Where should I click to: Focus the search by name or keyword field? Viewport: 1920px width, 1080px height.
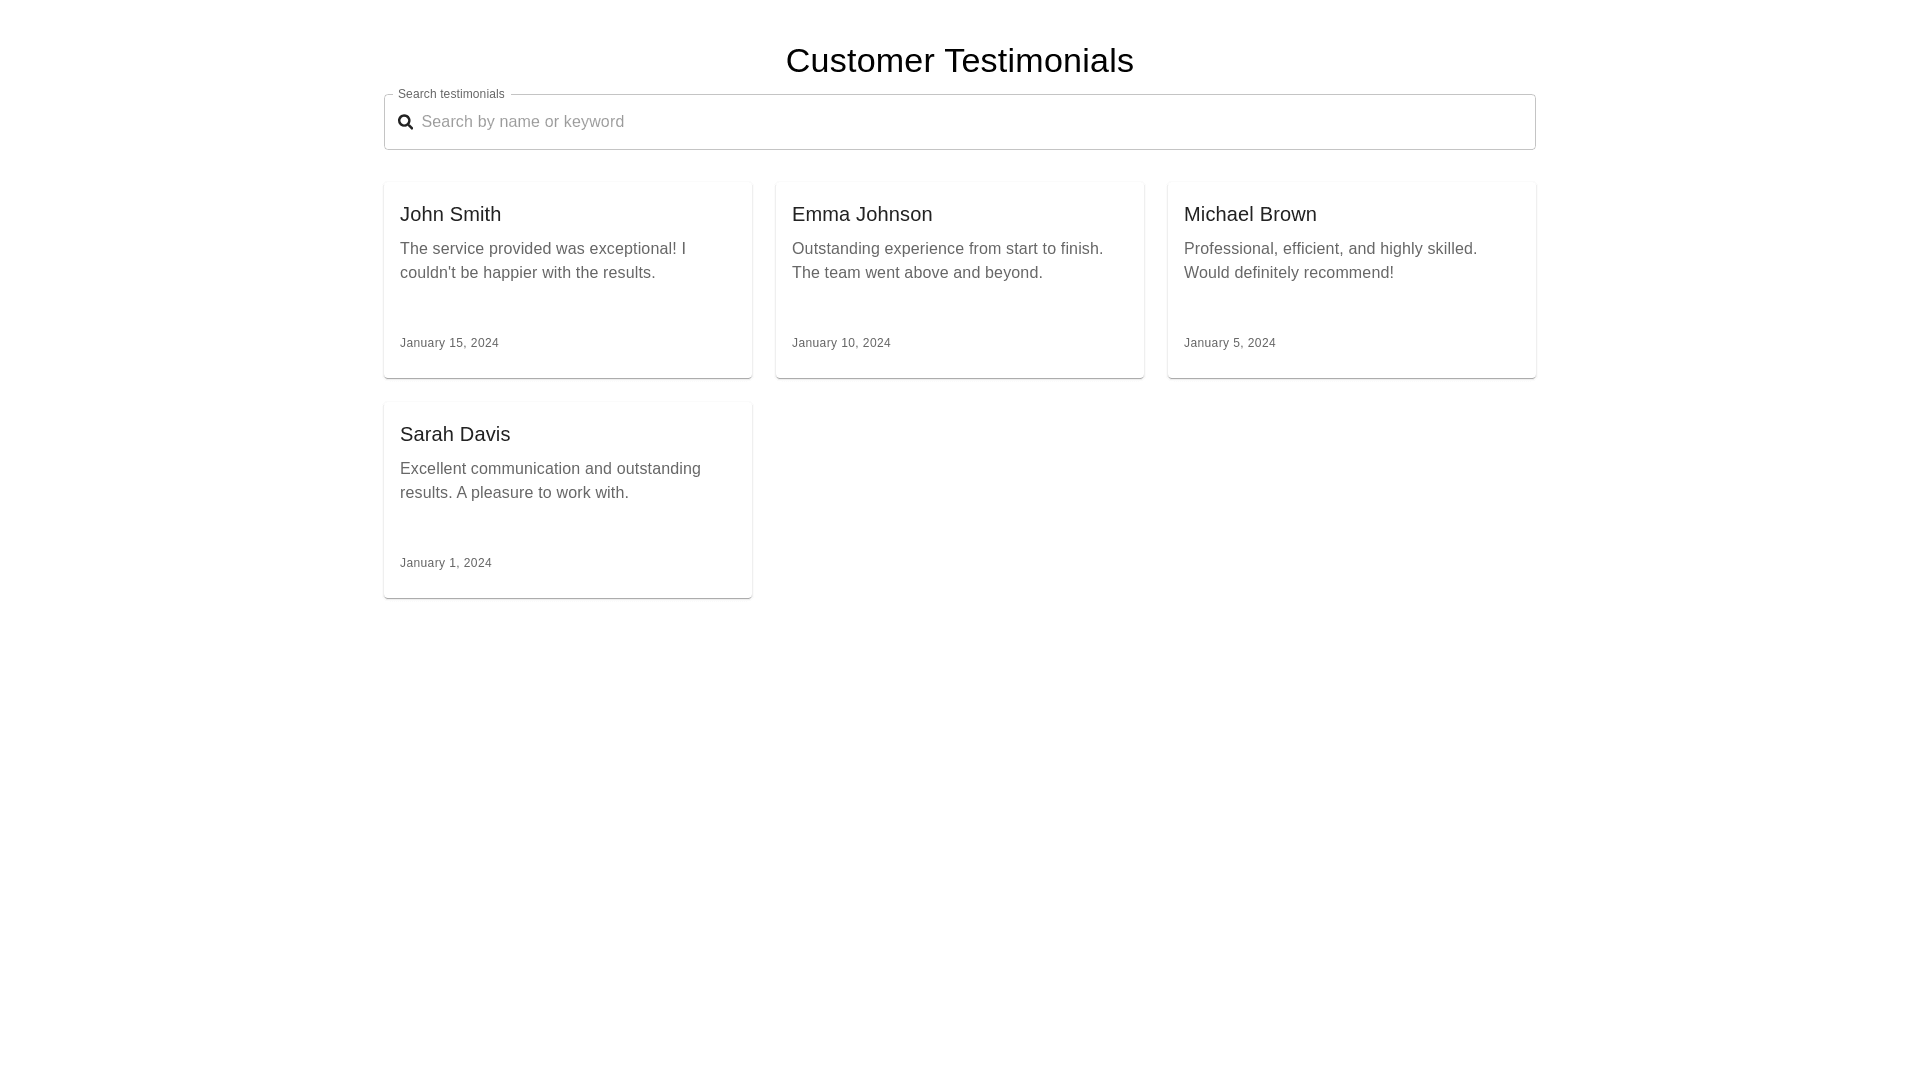(x=970, y=122)
